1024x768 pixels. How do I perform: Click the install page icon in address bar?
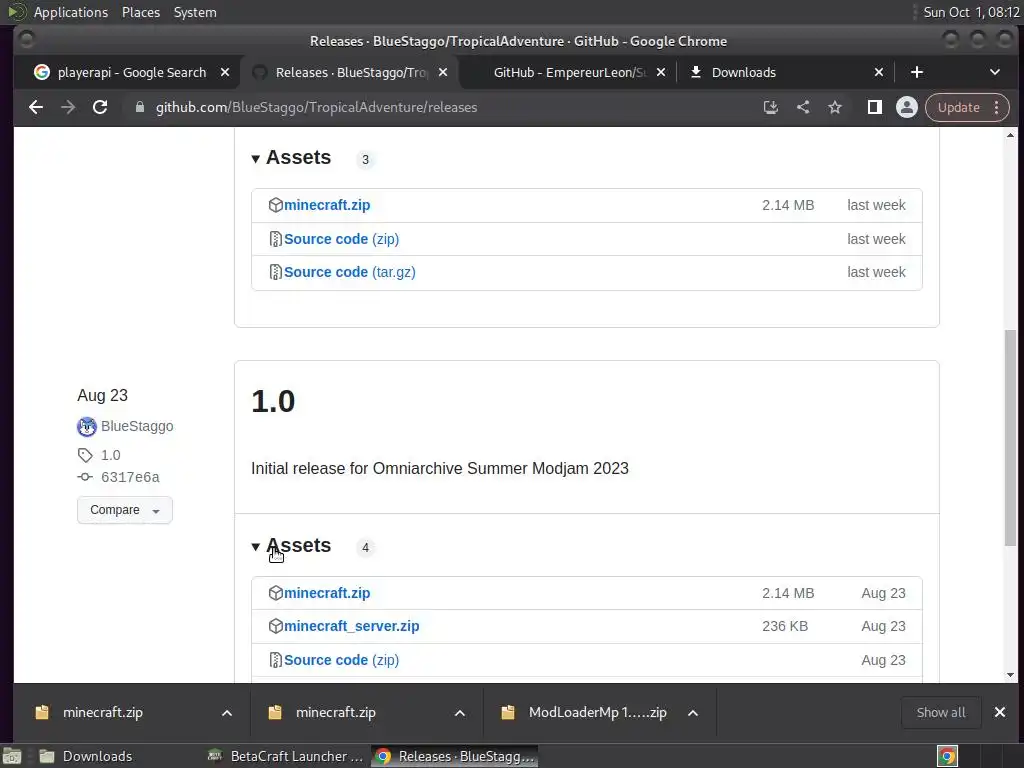coord(771,107)
